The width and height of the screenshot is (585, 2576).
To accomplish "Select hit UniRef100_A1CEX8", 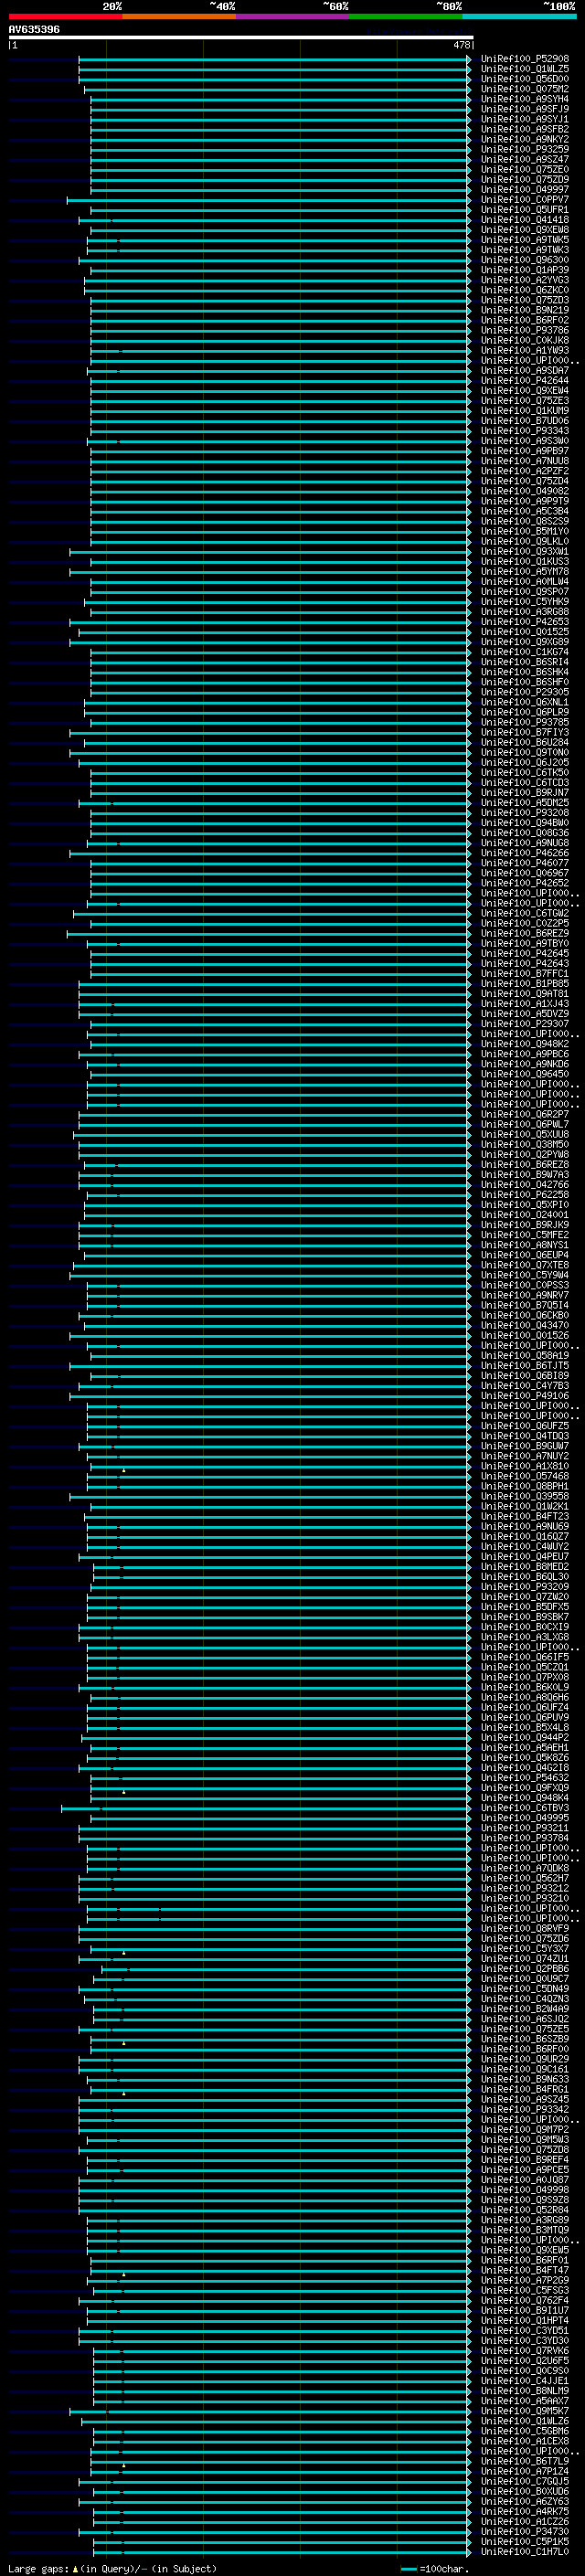I will coord(525,2441).
